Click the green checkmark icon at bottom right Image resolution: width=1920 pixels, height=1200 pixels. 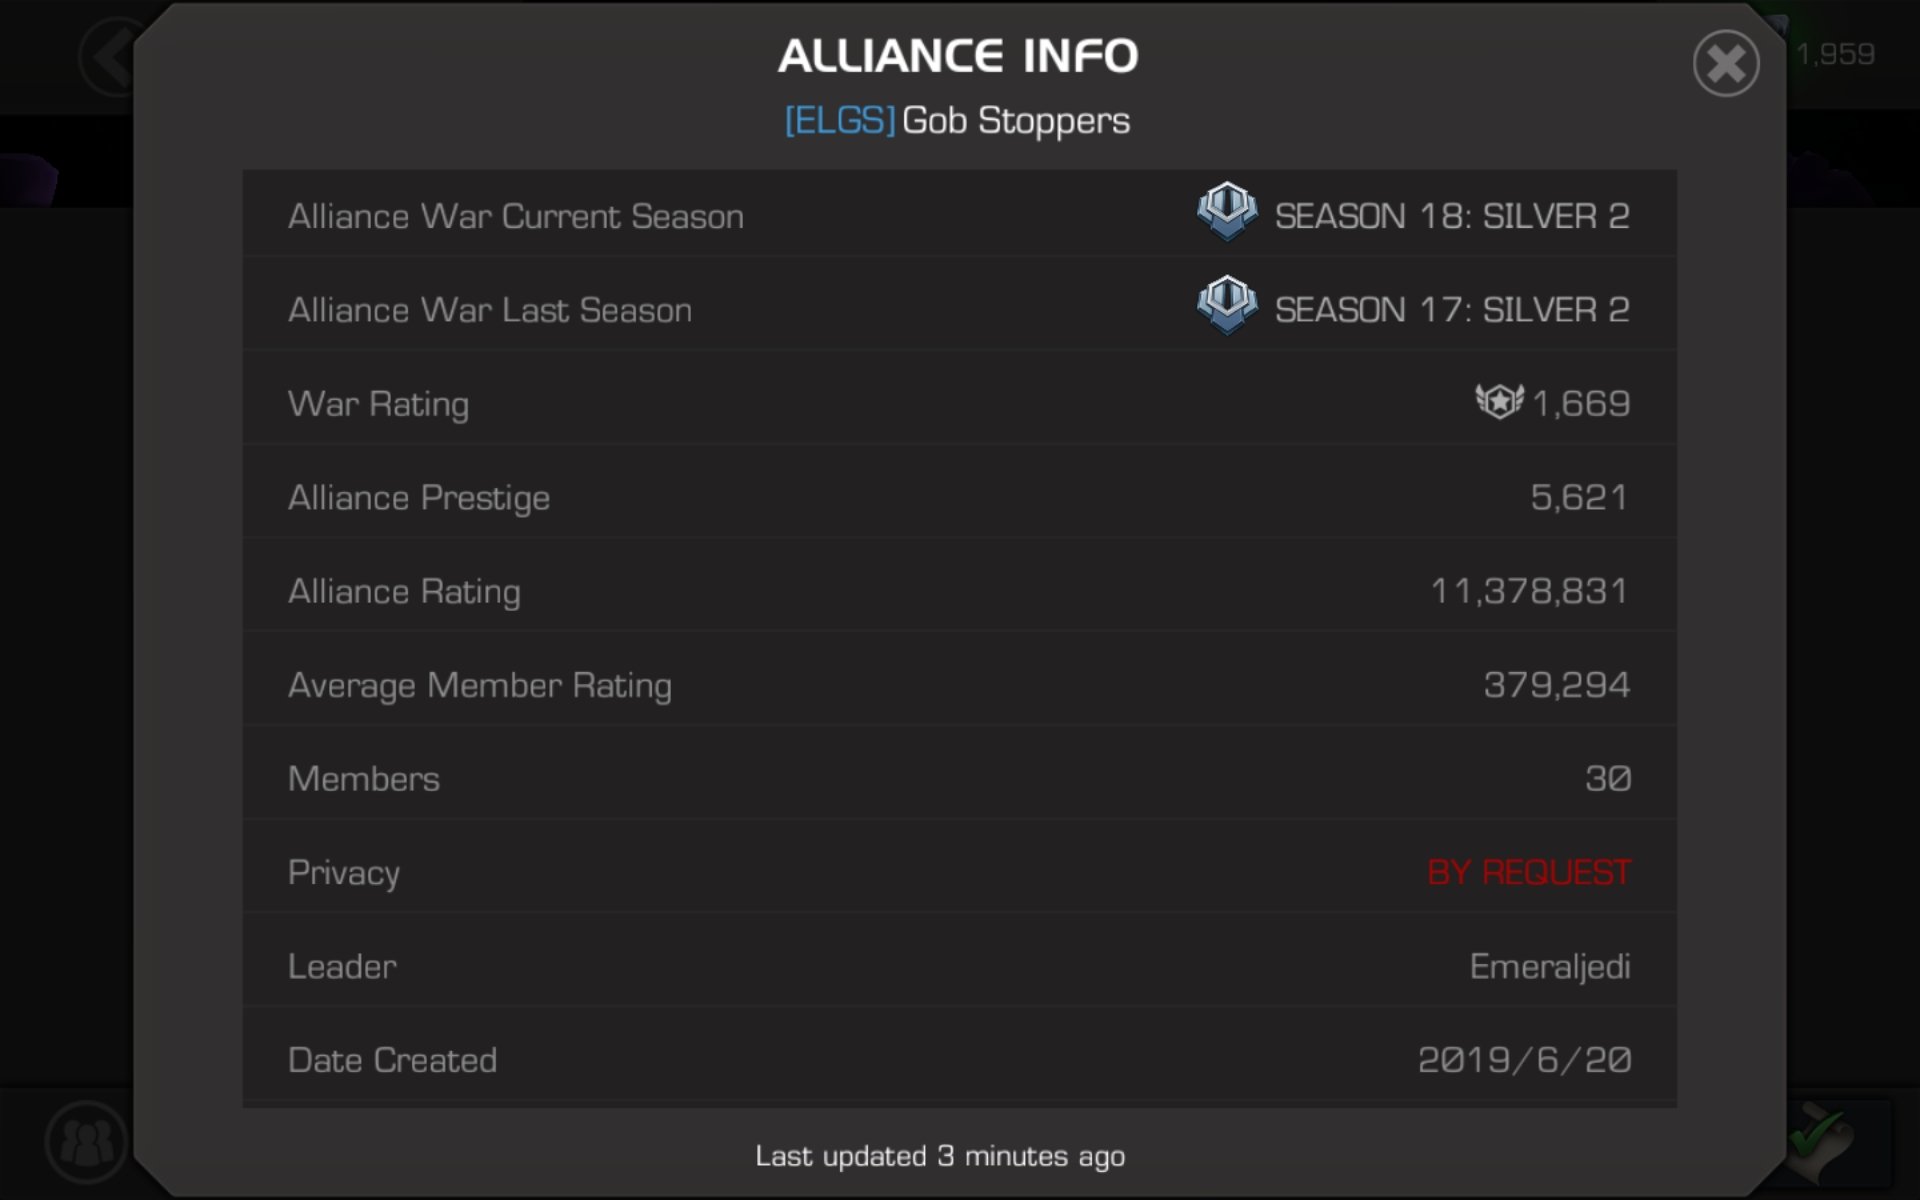coord(1822,1142)
